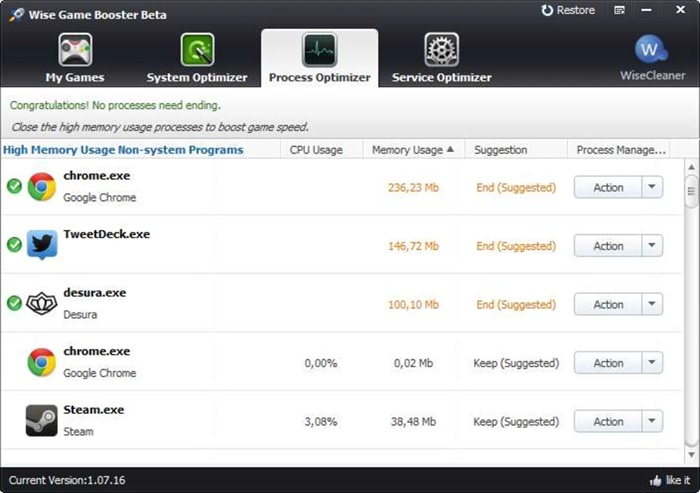Image resolution: width=700 pixels, height=493 pixels.
Task: Switch to the System Optimizer tab
Action: [197, 58]
